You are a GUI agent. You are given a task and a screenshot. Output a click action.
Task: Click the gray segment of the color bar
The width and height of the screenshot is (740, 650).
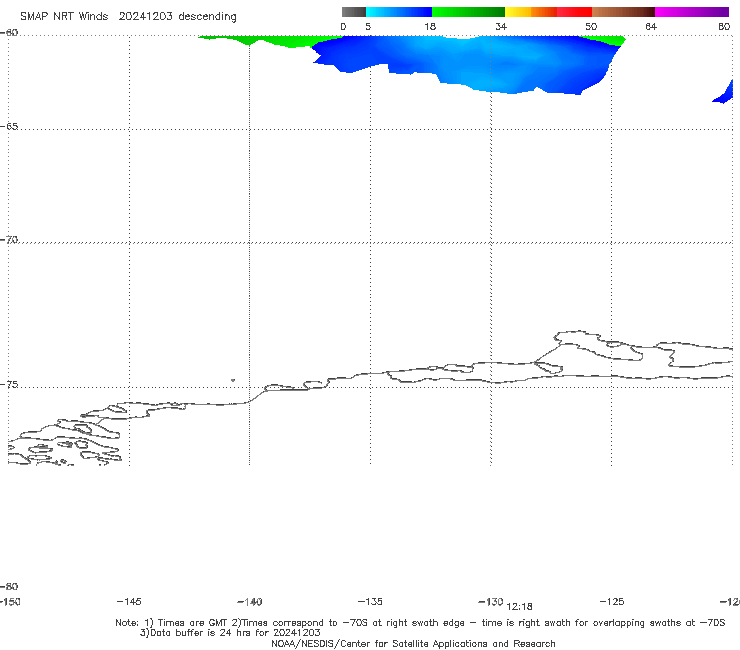353,12
